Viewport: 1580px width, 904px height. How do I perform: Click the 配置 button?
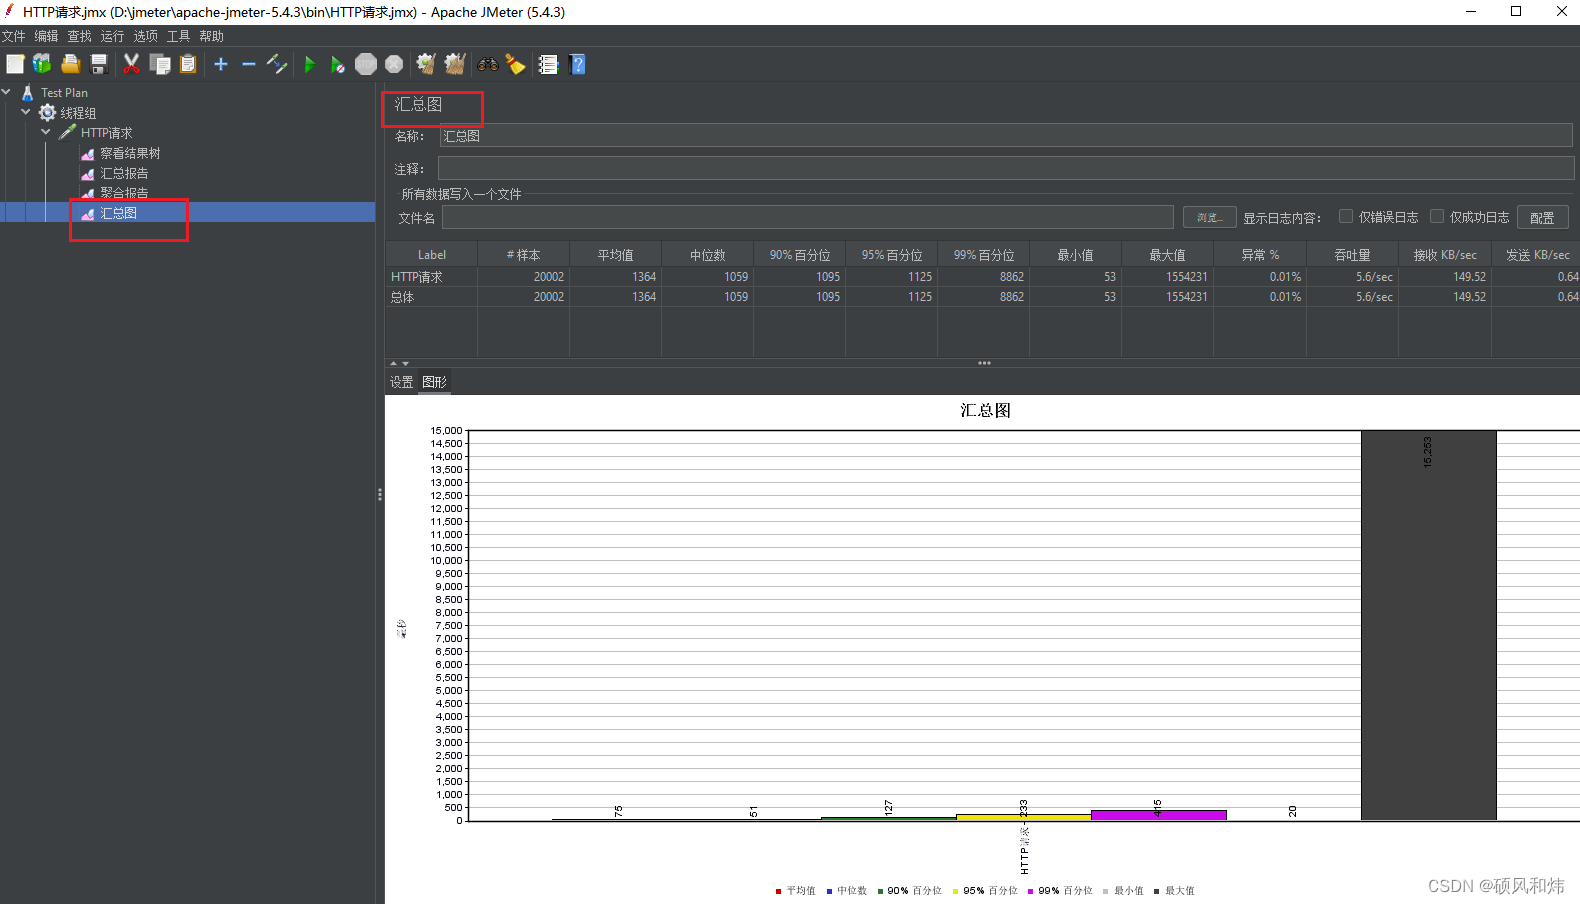(1542, 217)
